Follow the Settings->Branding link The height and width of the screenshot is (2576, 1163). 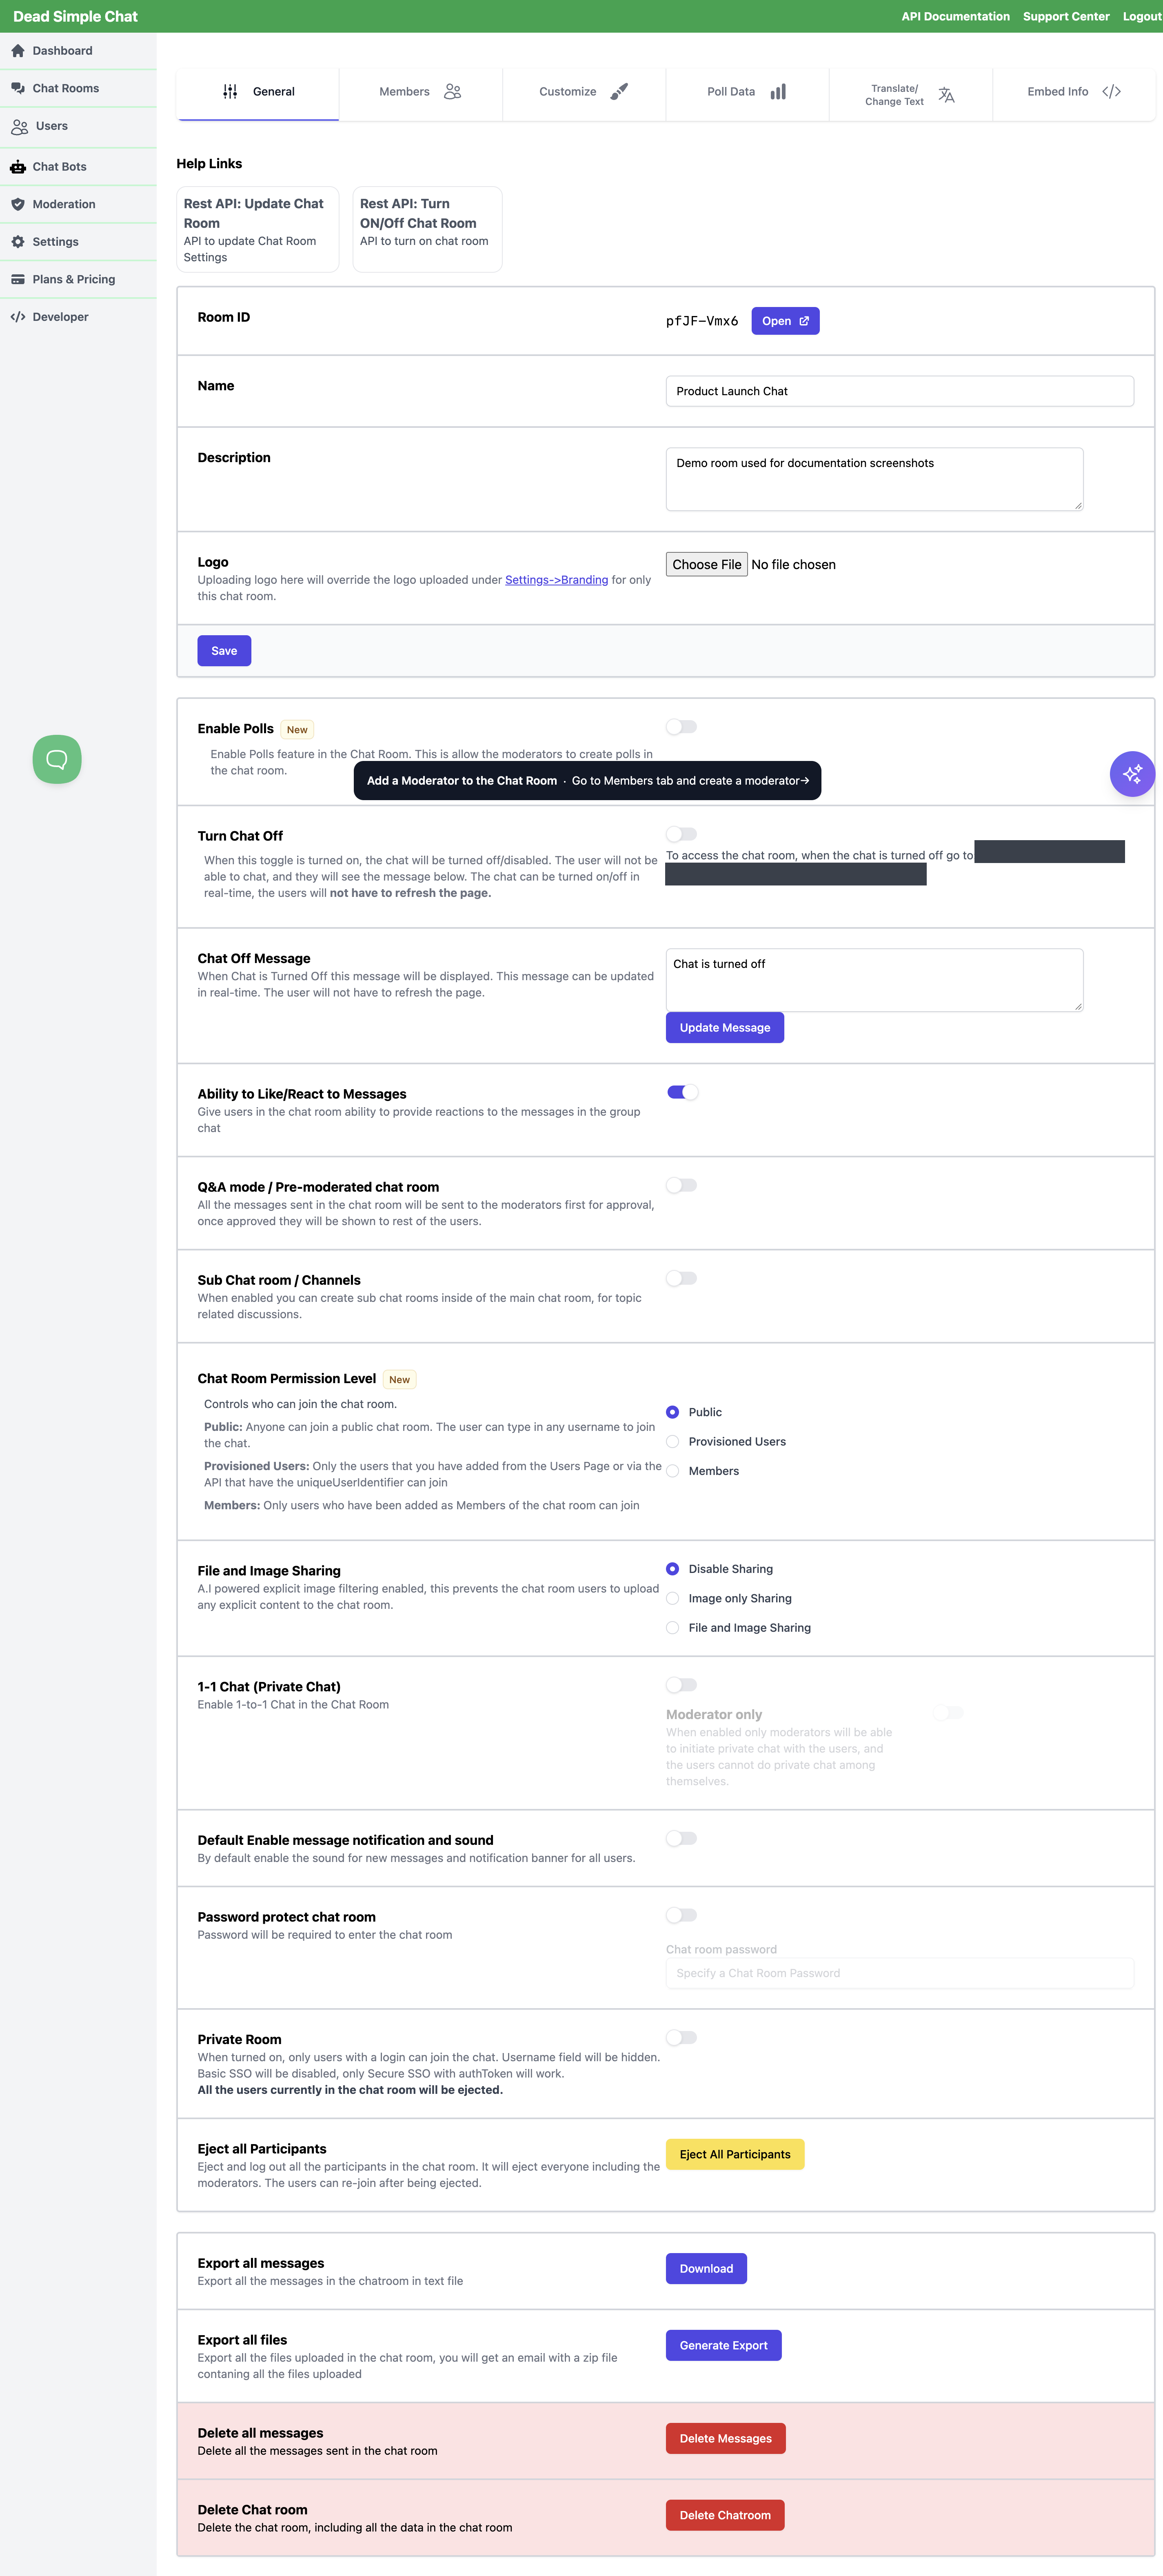point(556,580)
